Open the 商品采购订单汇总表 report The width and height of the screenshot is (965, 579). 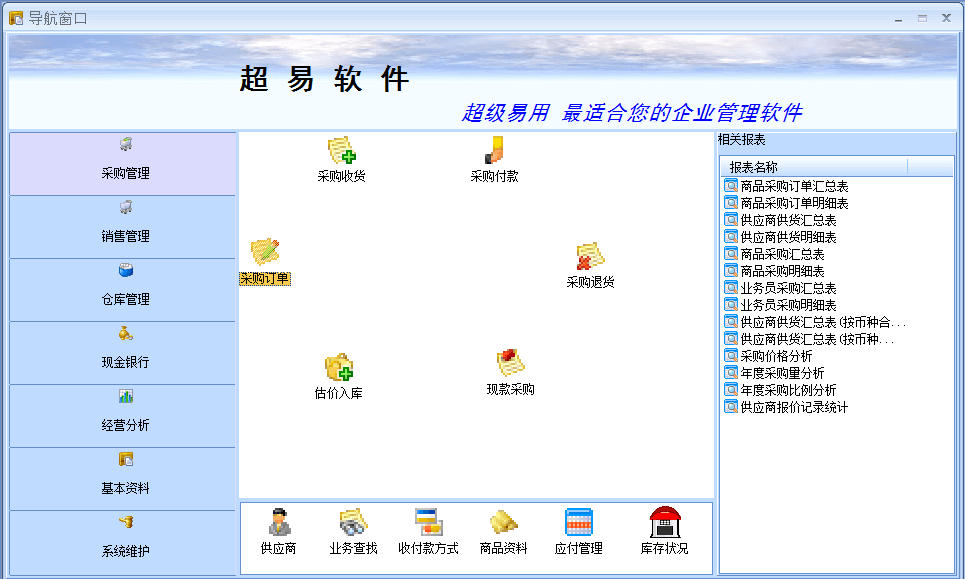(794, 186)
